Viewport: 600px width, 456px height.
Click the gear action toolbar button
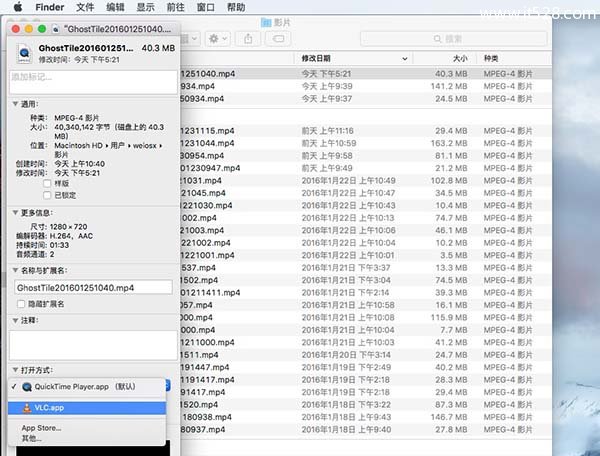point(218,38)
